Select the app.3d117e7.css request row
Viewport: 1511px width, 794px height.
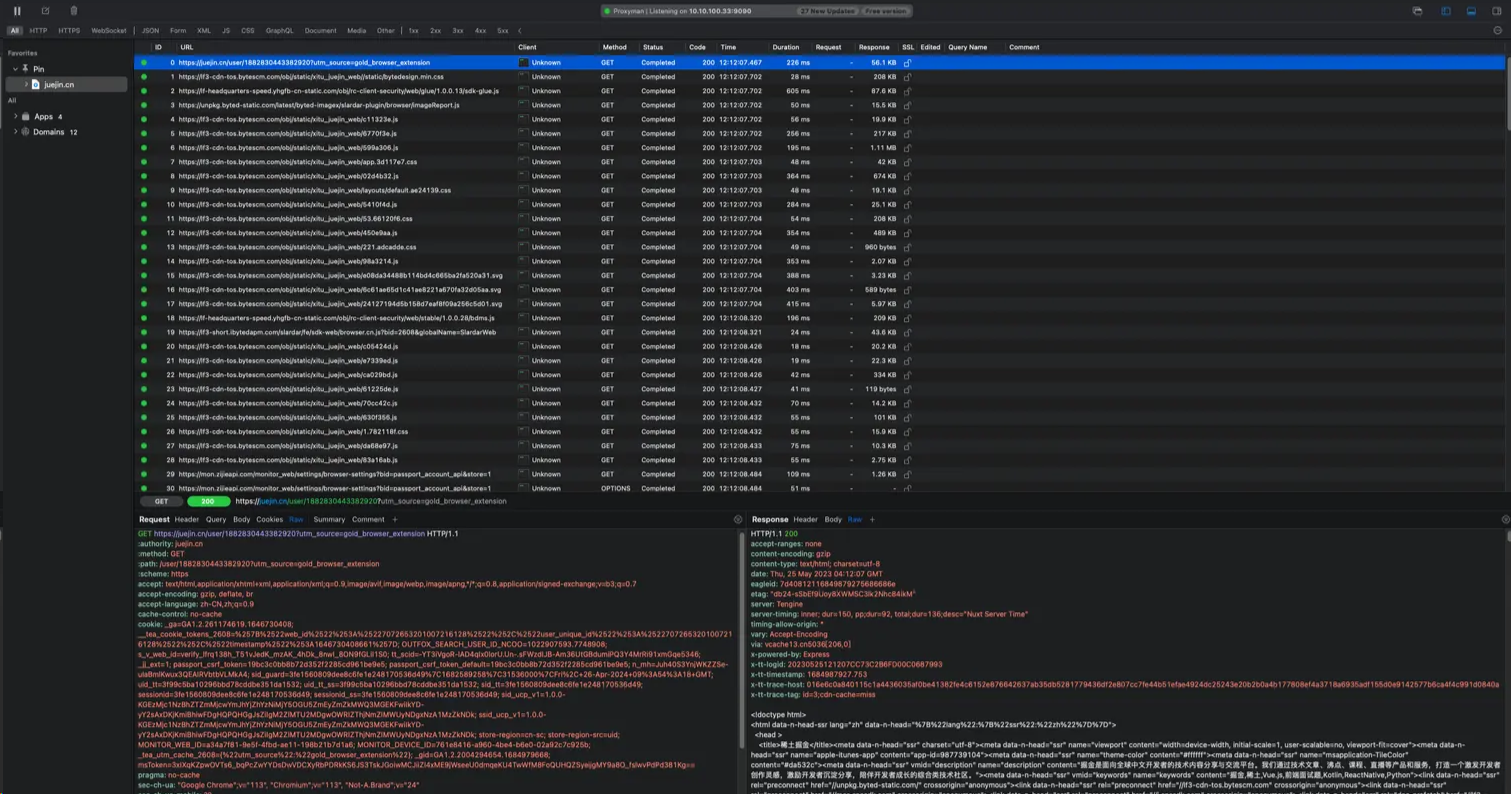coord(820,162)
